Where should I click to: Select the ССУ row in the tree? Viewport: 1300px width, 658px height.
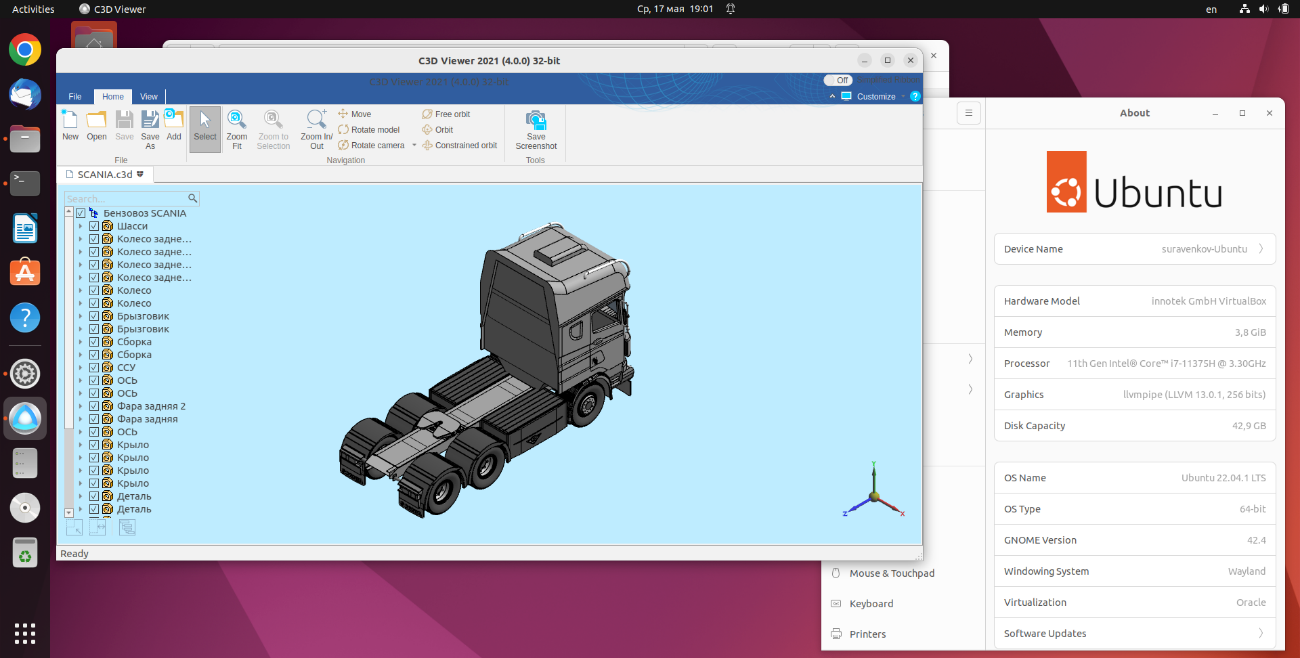point(126,367)
